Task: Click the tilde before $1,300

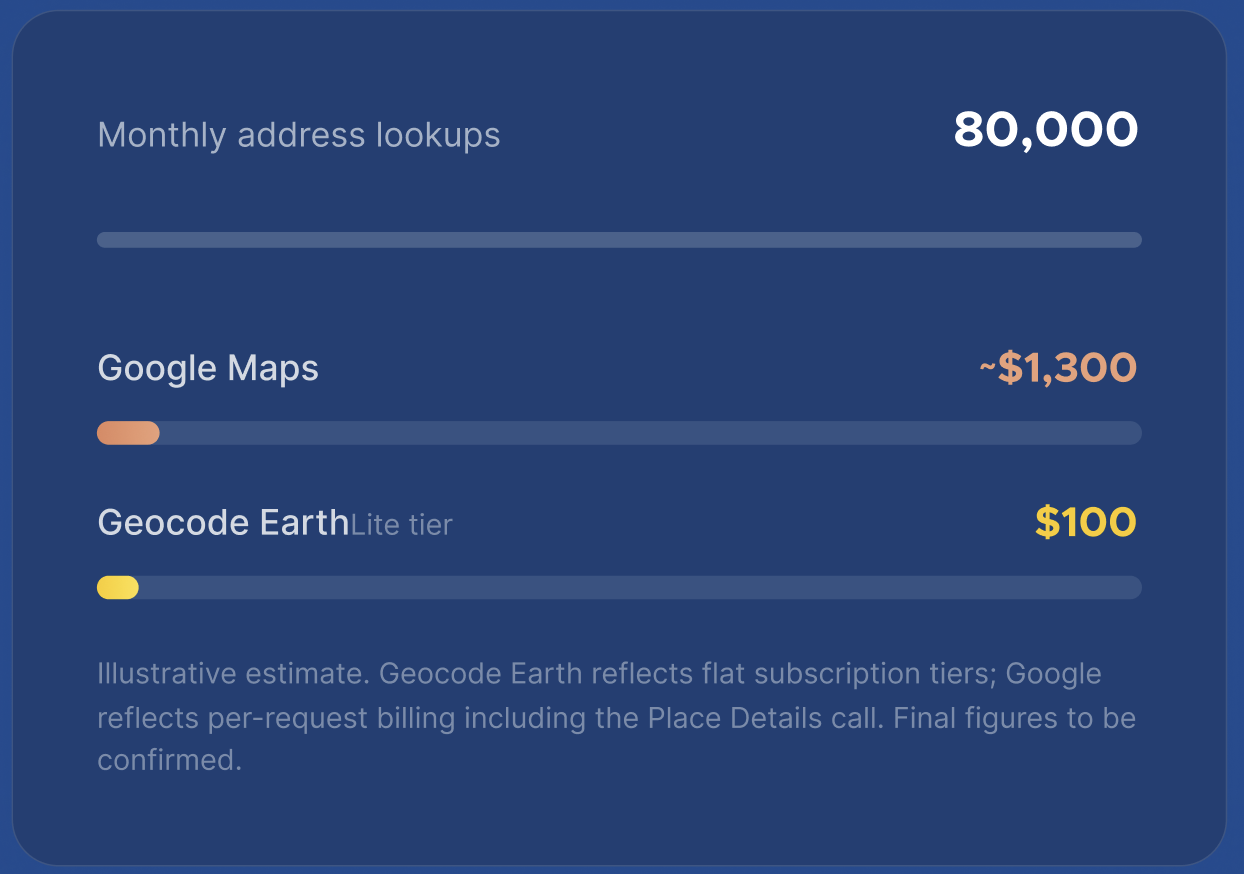Action: [x=987, y=368]
